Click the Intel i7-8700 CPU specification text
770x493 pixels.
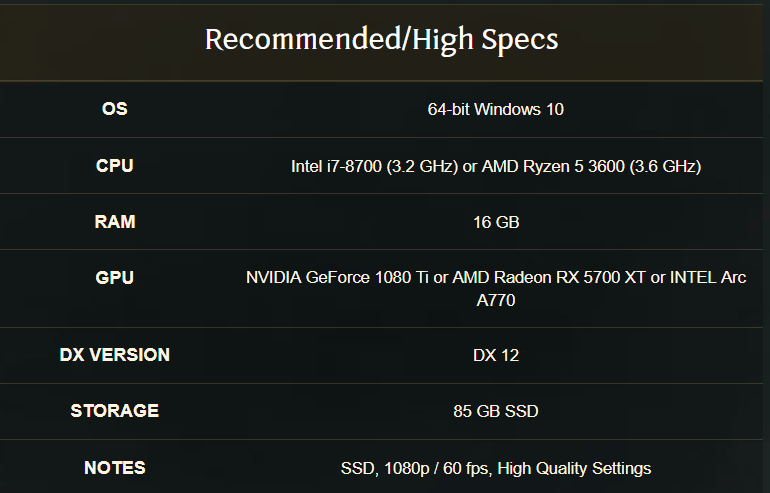point(374,166)
